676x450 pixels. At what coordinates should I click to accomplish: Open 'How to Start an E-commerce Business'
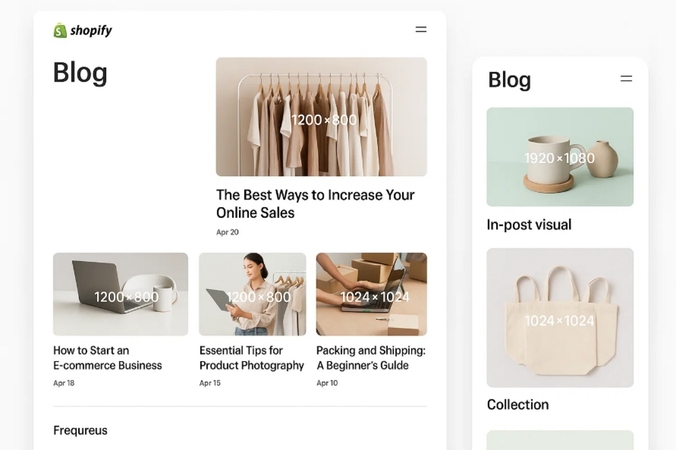click(x=107, y=358)
